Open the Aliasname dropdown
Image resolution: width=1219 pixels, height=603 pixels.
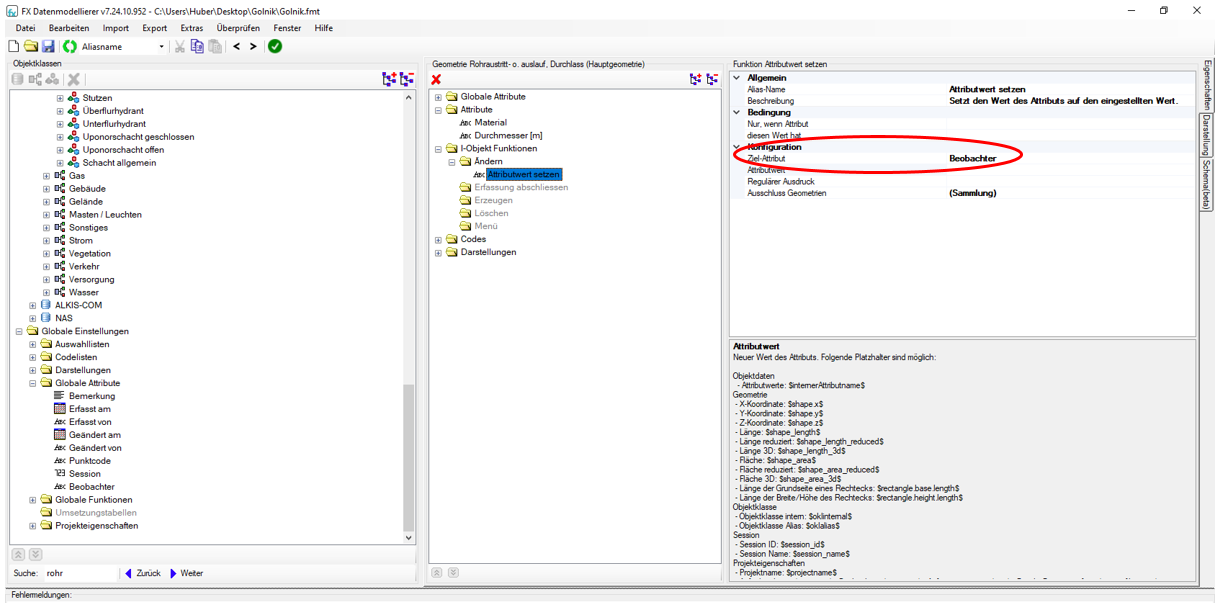tap(161, 46)
